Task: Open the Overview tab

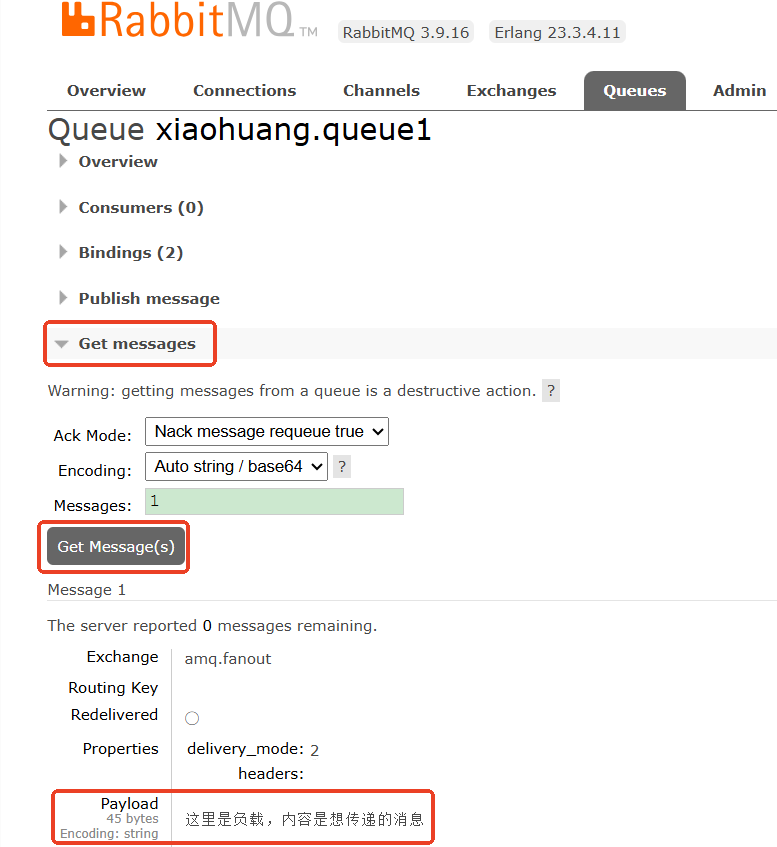Action: 106,91
